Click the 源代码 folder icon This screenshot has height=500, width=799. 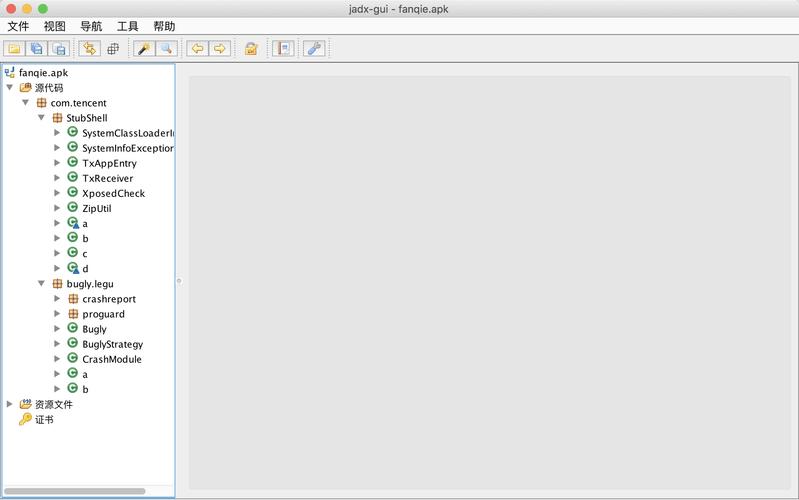click(25, 88)
